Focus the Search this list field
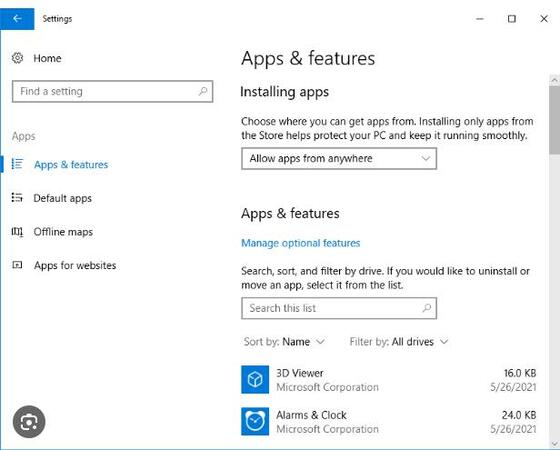The height and width of the screenshot is (450, 560). point(339,308)
